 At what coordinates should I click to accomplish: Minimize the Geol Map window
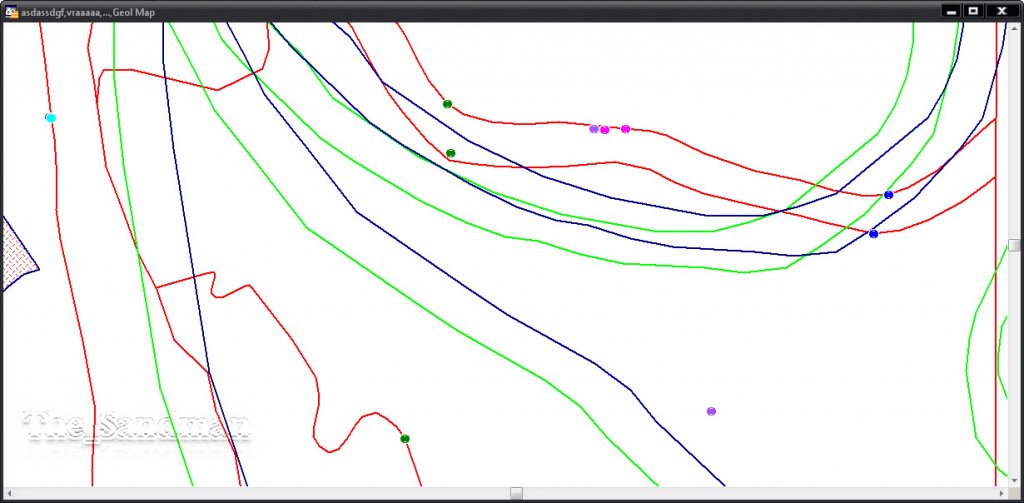pos(950,11)
